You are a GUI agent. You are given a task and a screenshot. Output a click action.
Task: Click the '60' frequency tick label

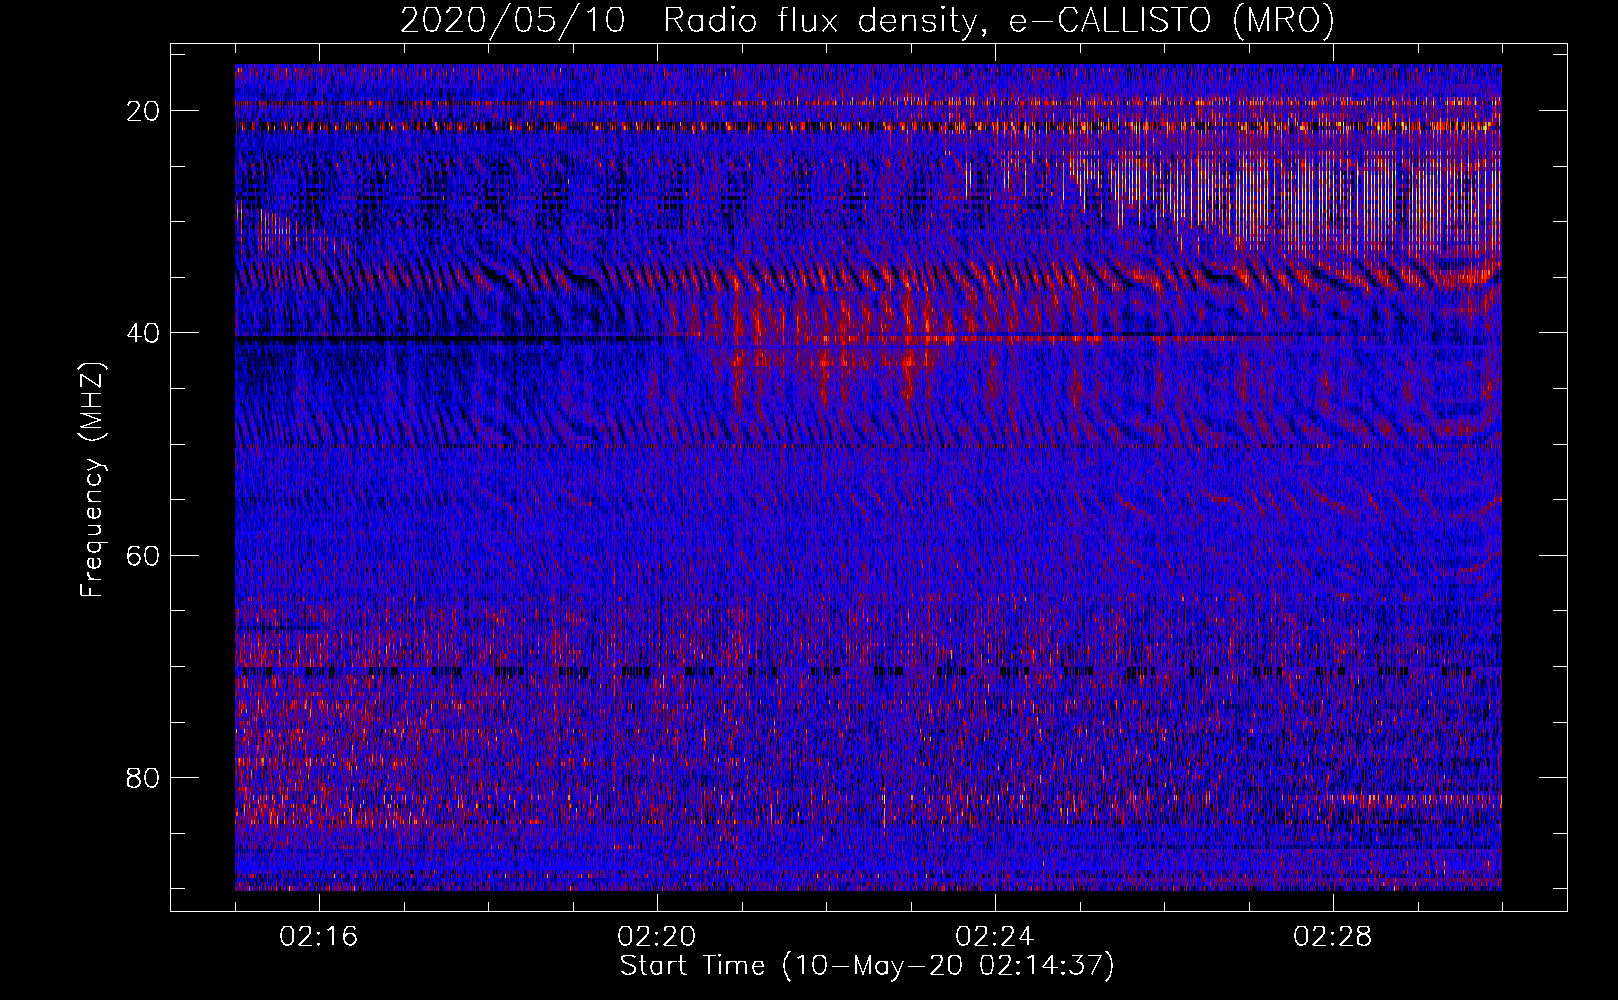143,555
